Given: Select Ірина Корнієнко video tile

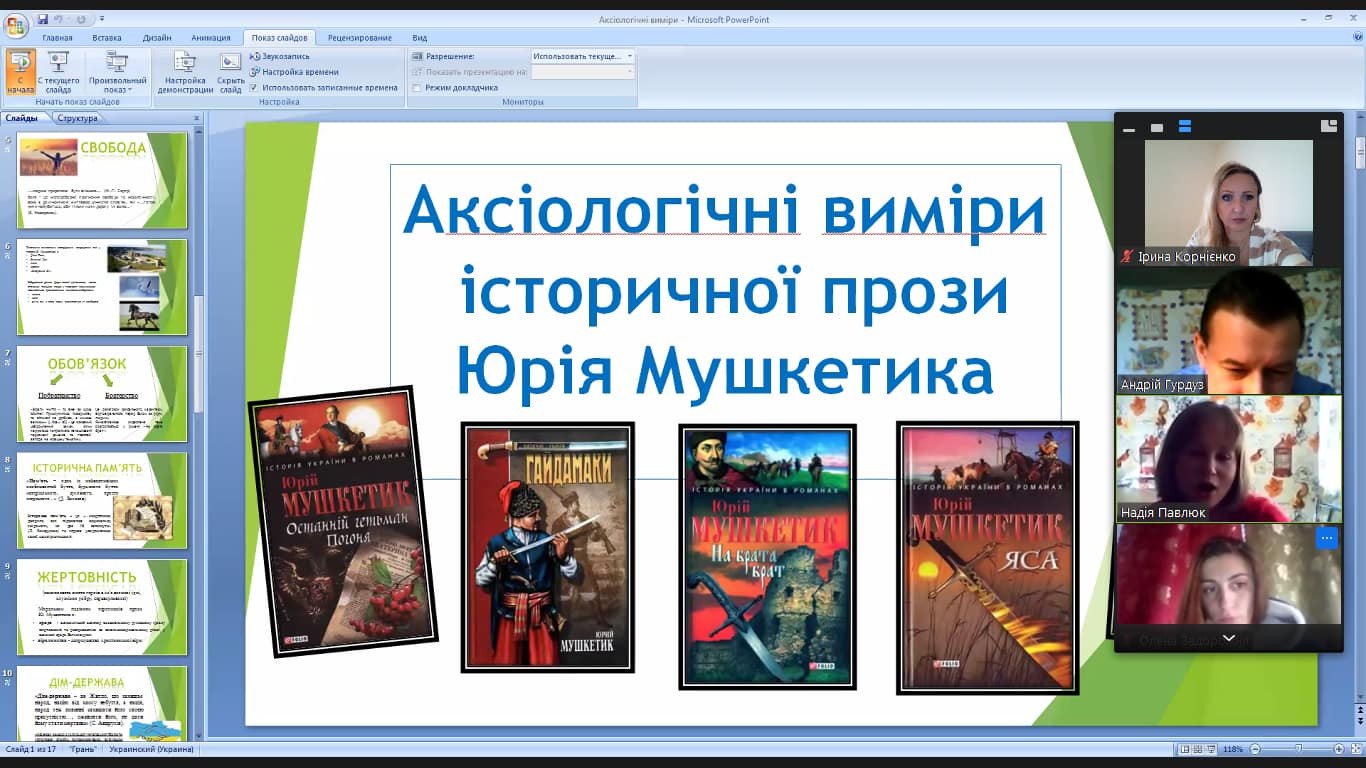Looking at the screenshot, I should click(x=1229, y=203).
